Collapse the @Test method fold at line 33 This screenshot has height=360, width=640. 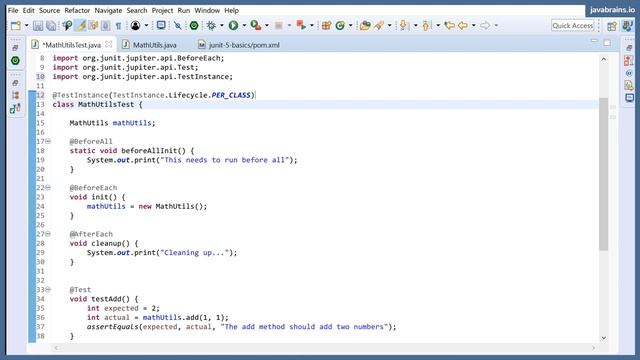[x=48, y=289]
